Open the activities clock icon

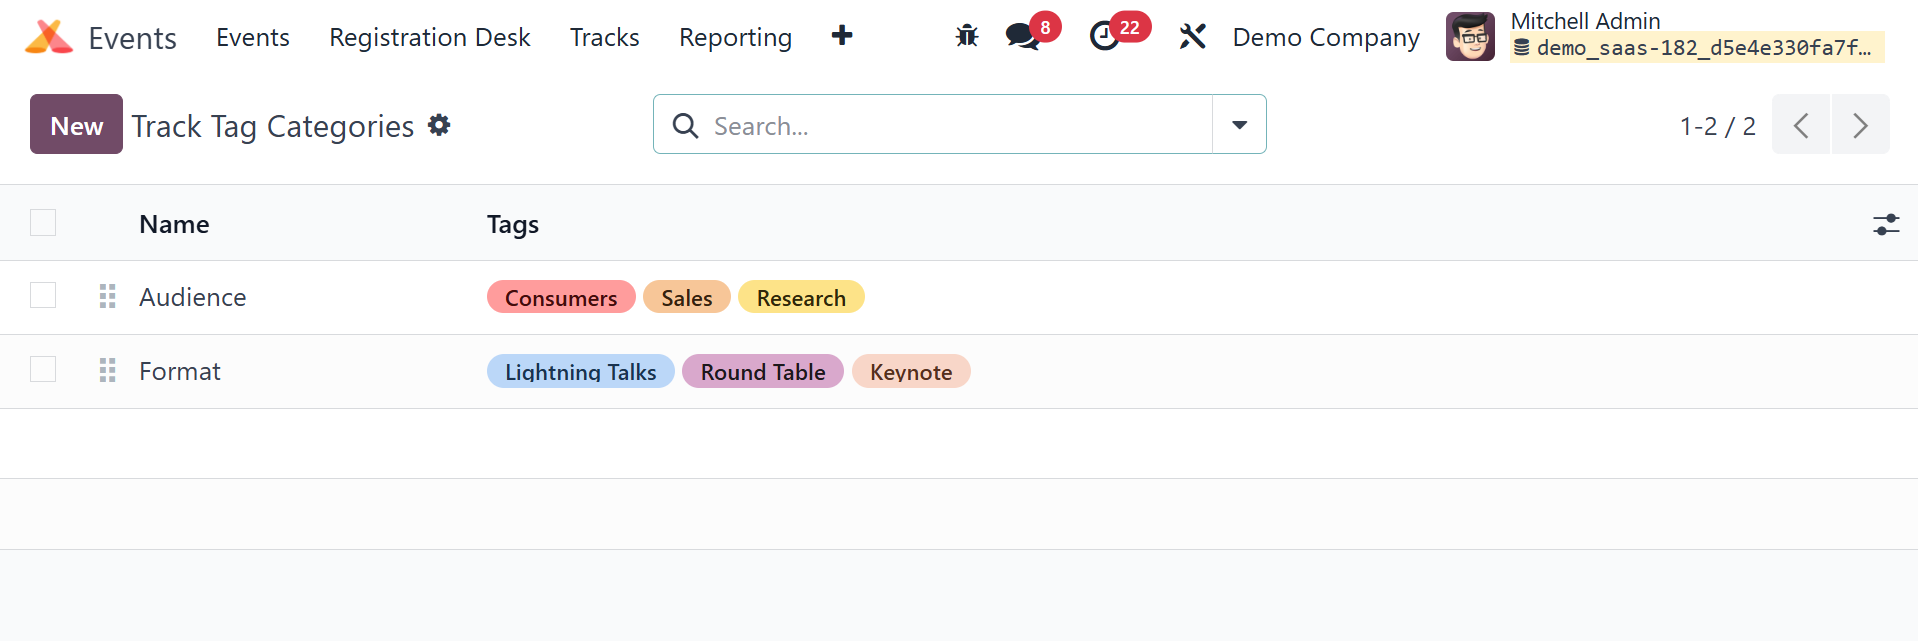(1104, 37)
